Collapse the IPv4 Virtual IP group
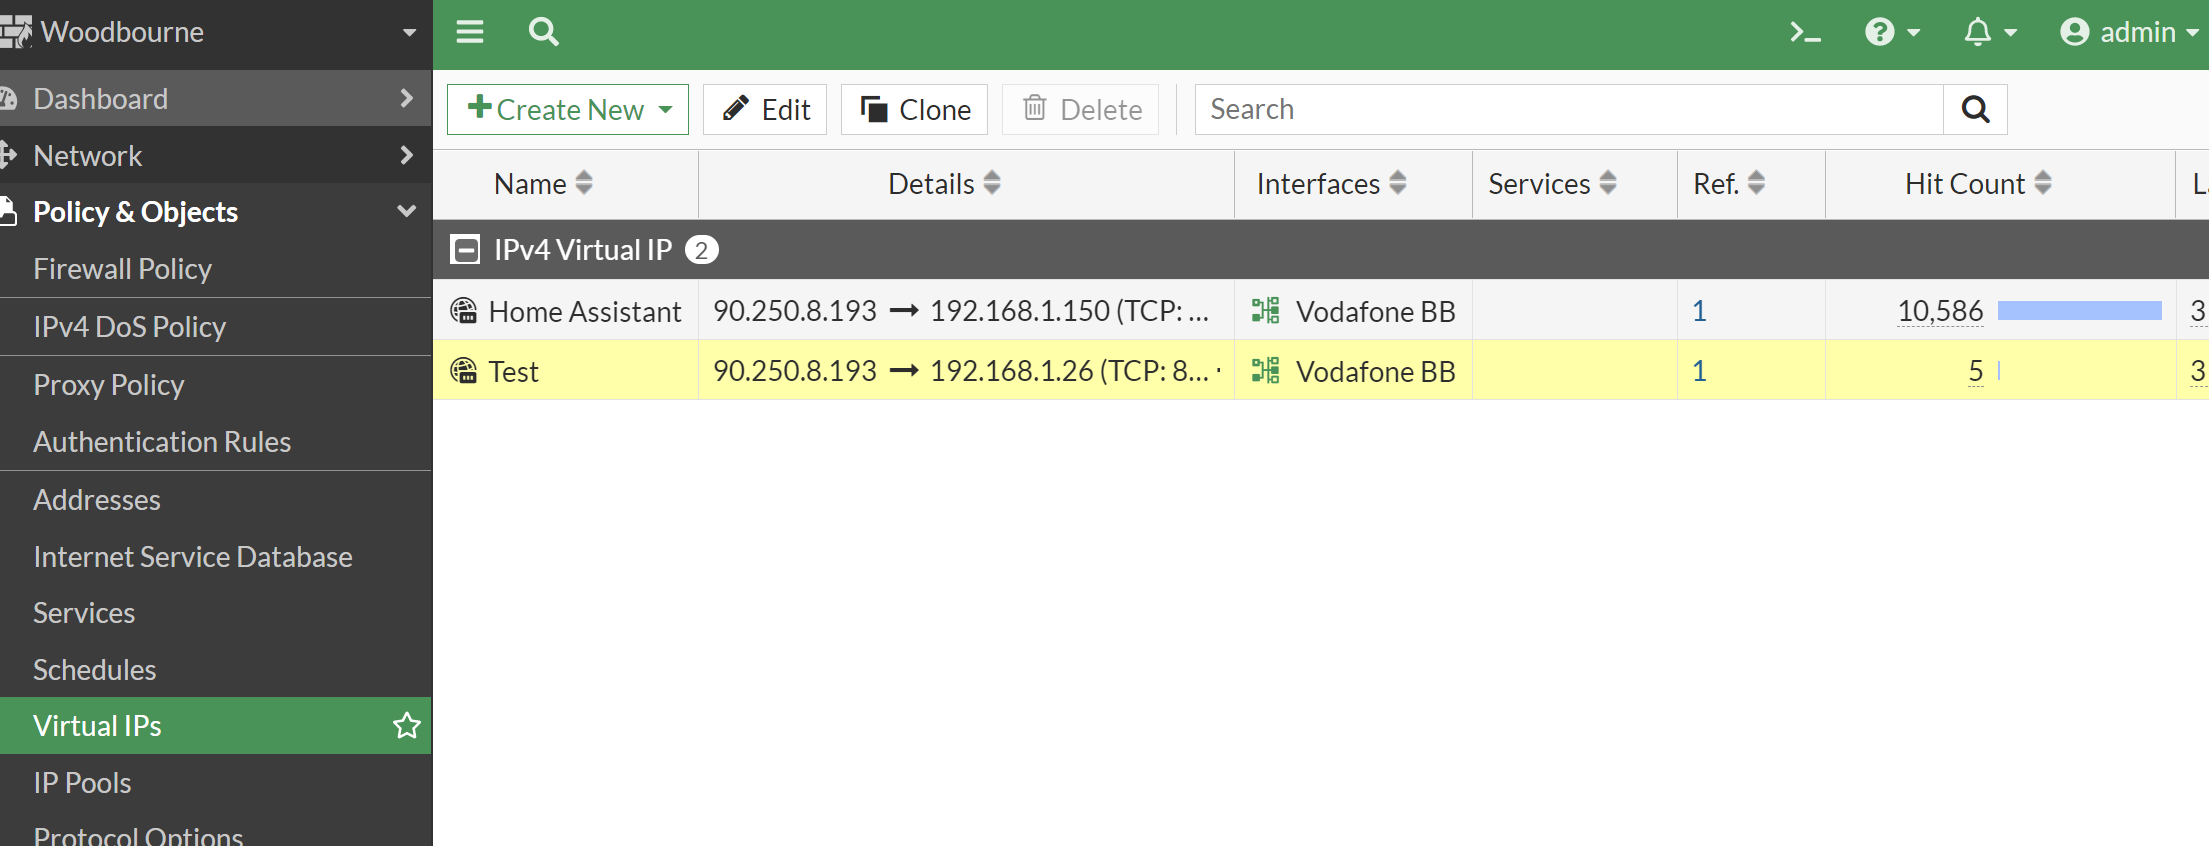The height and width of the screenshot is (846, 2209). tap(464, 249)
